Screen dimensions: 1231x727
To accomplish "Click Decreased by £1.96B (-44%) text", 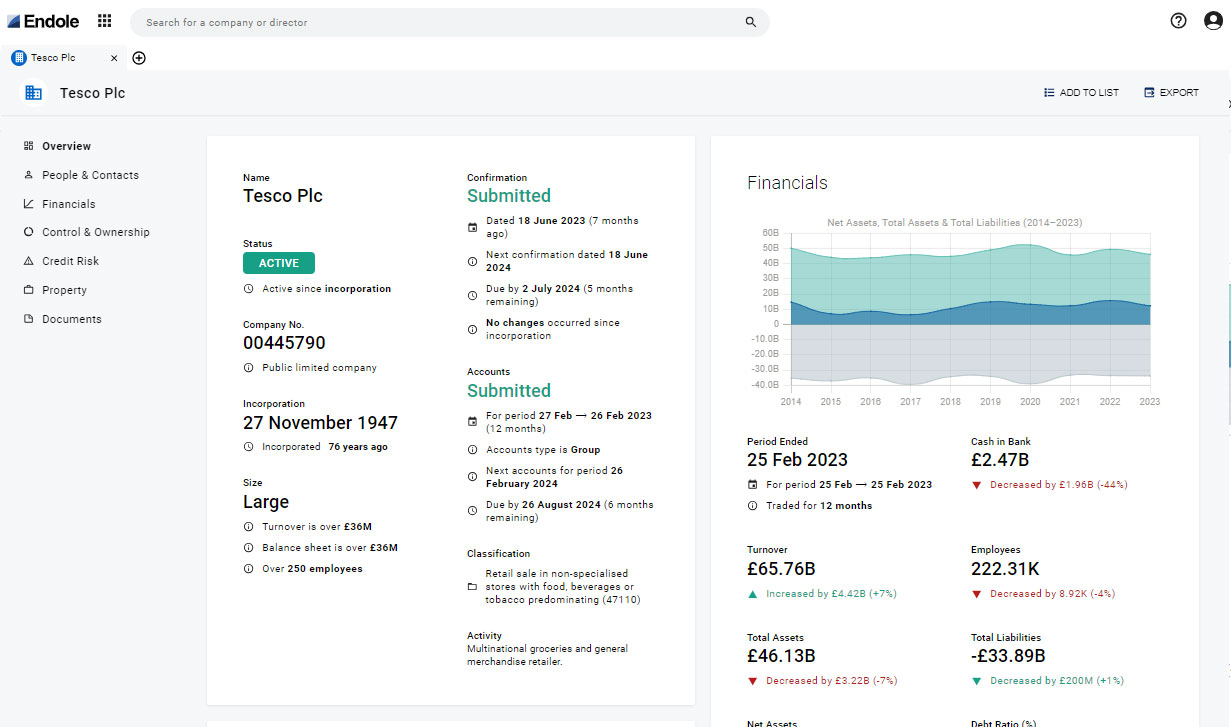I will [1059, 485].
